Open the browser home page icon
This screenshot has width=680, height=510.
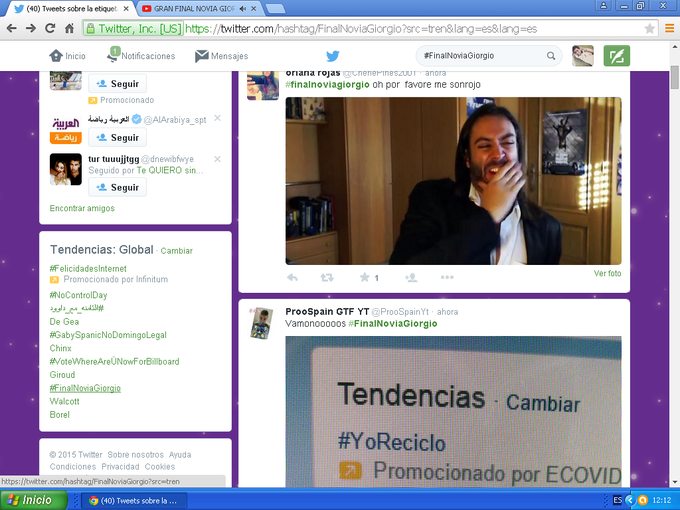point(69,29)
